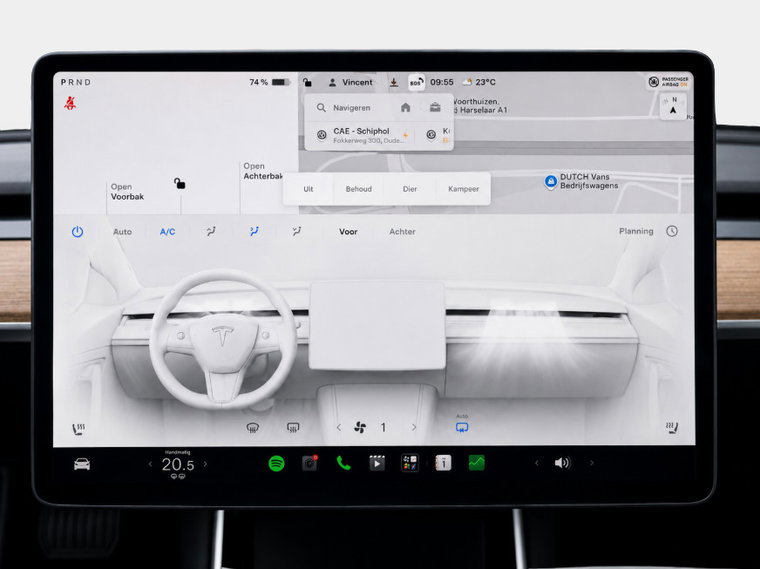Tap the 09:55 clock in status bar
The width and height of the screenshot is (760, 569).
[x=442, y=82]
